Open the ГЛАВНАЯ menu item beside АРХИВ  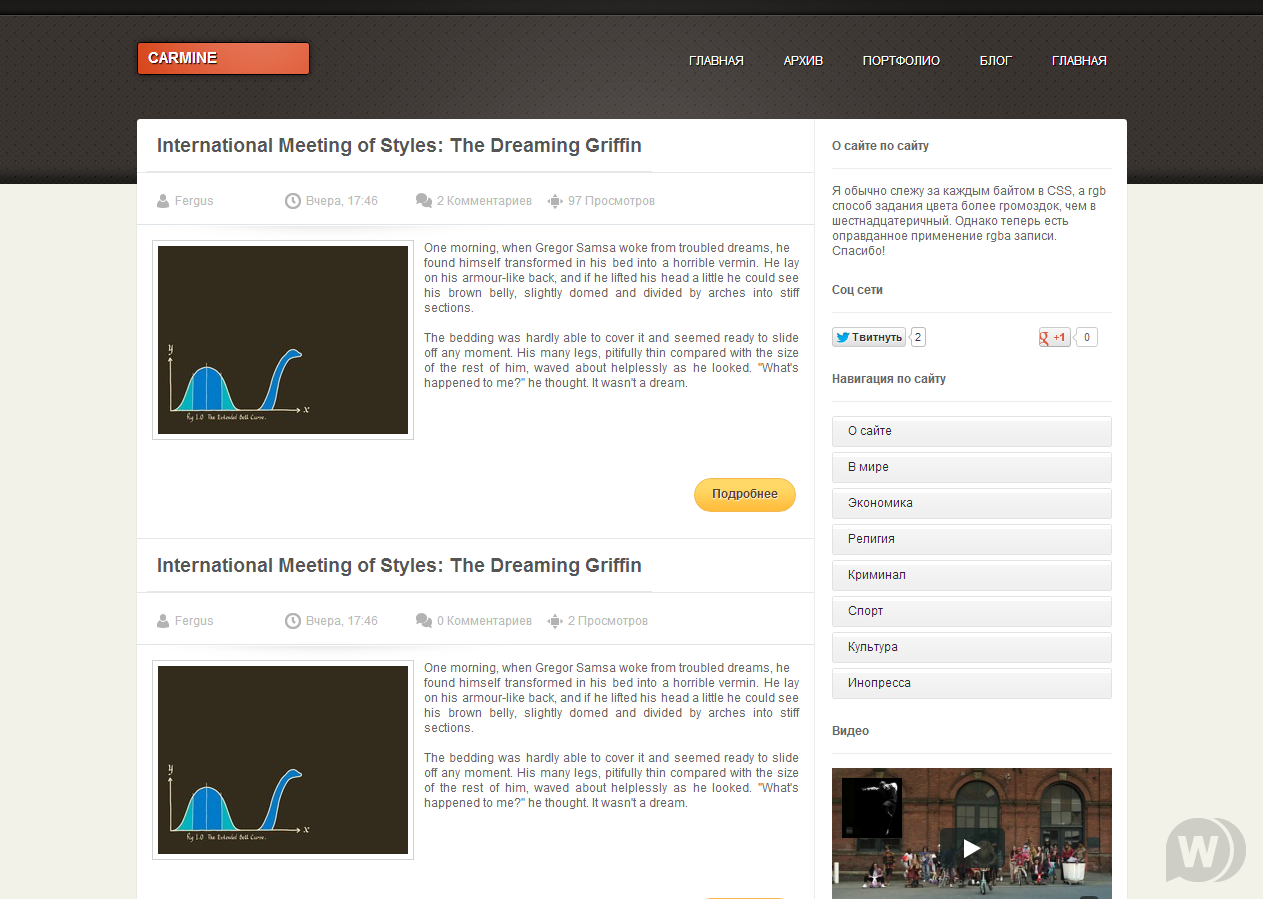(x=716, y=61)
